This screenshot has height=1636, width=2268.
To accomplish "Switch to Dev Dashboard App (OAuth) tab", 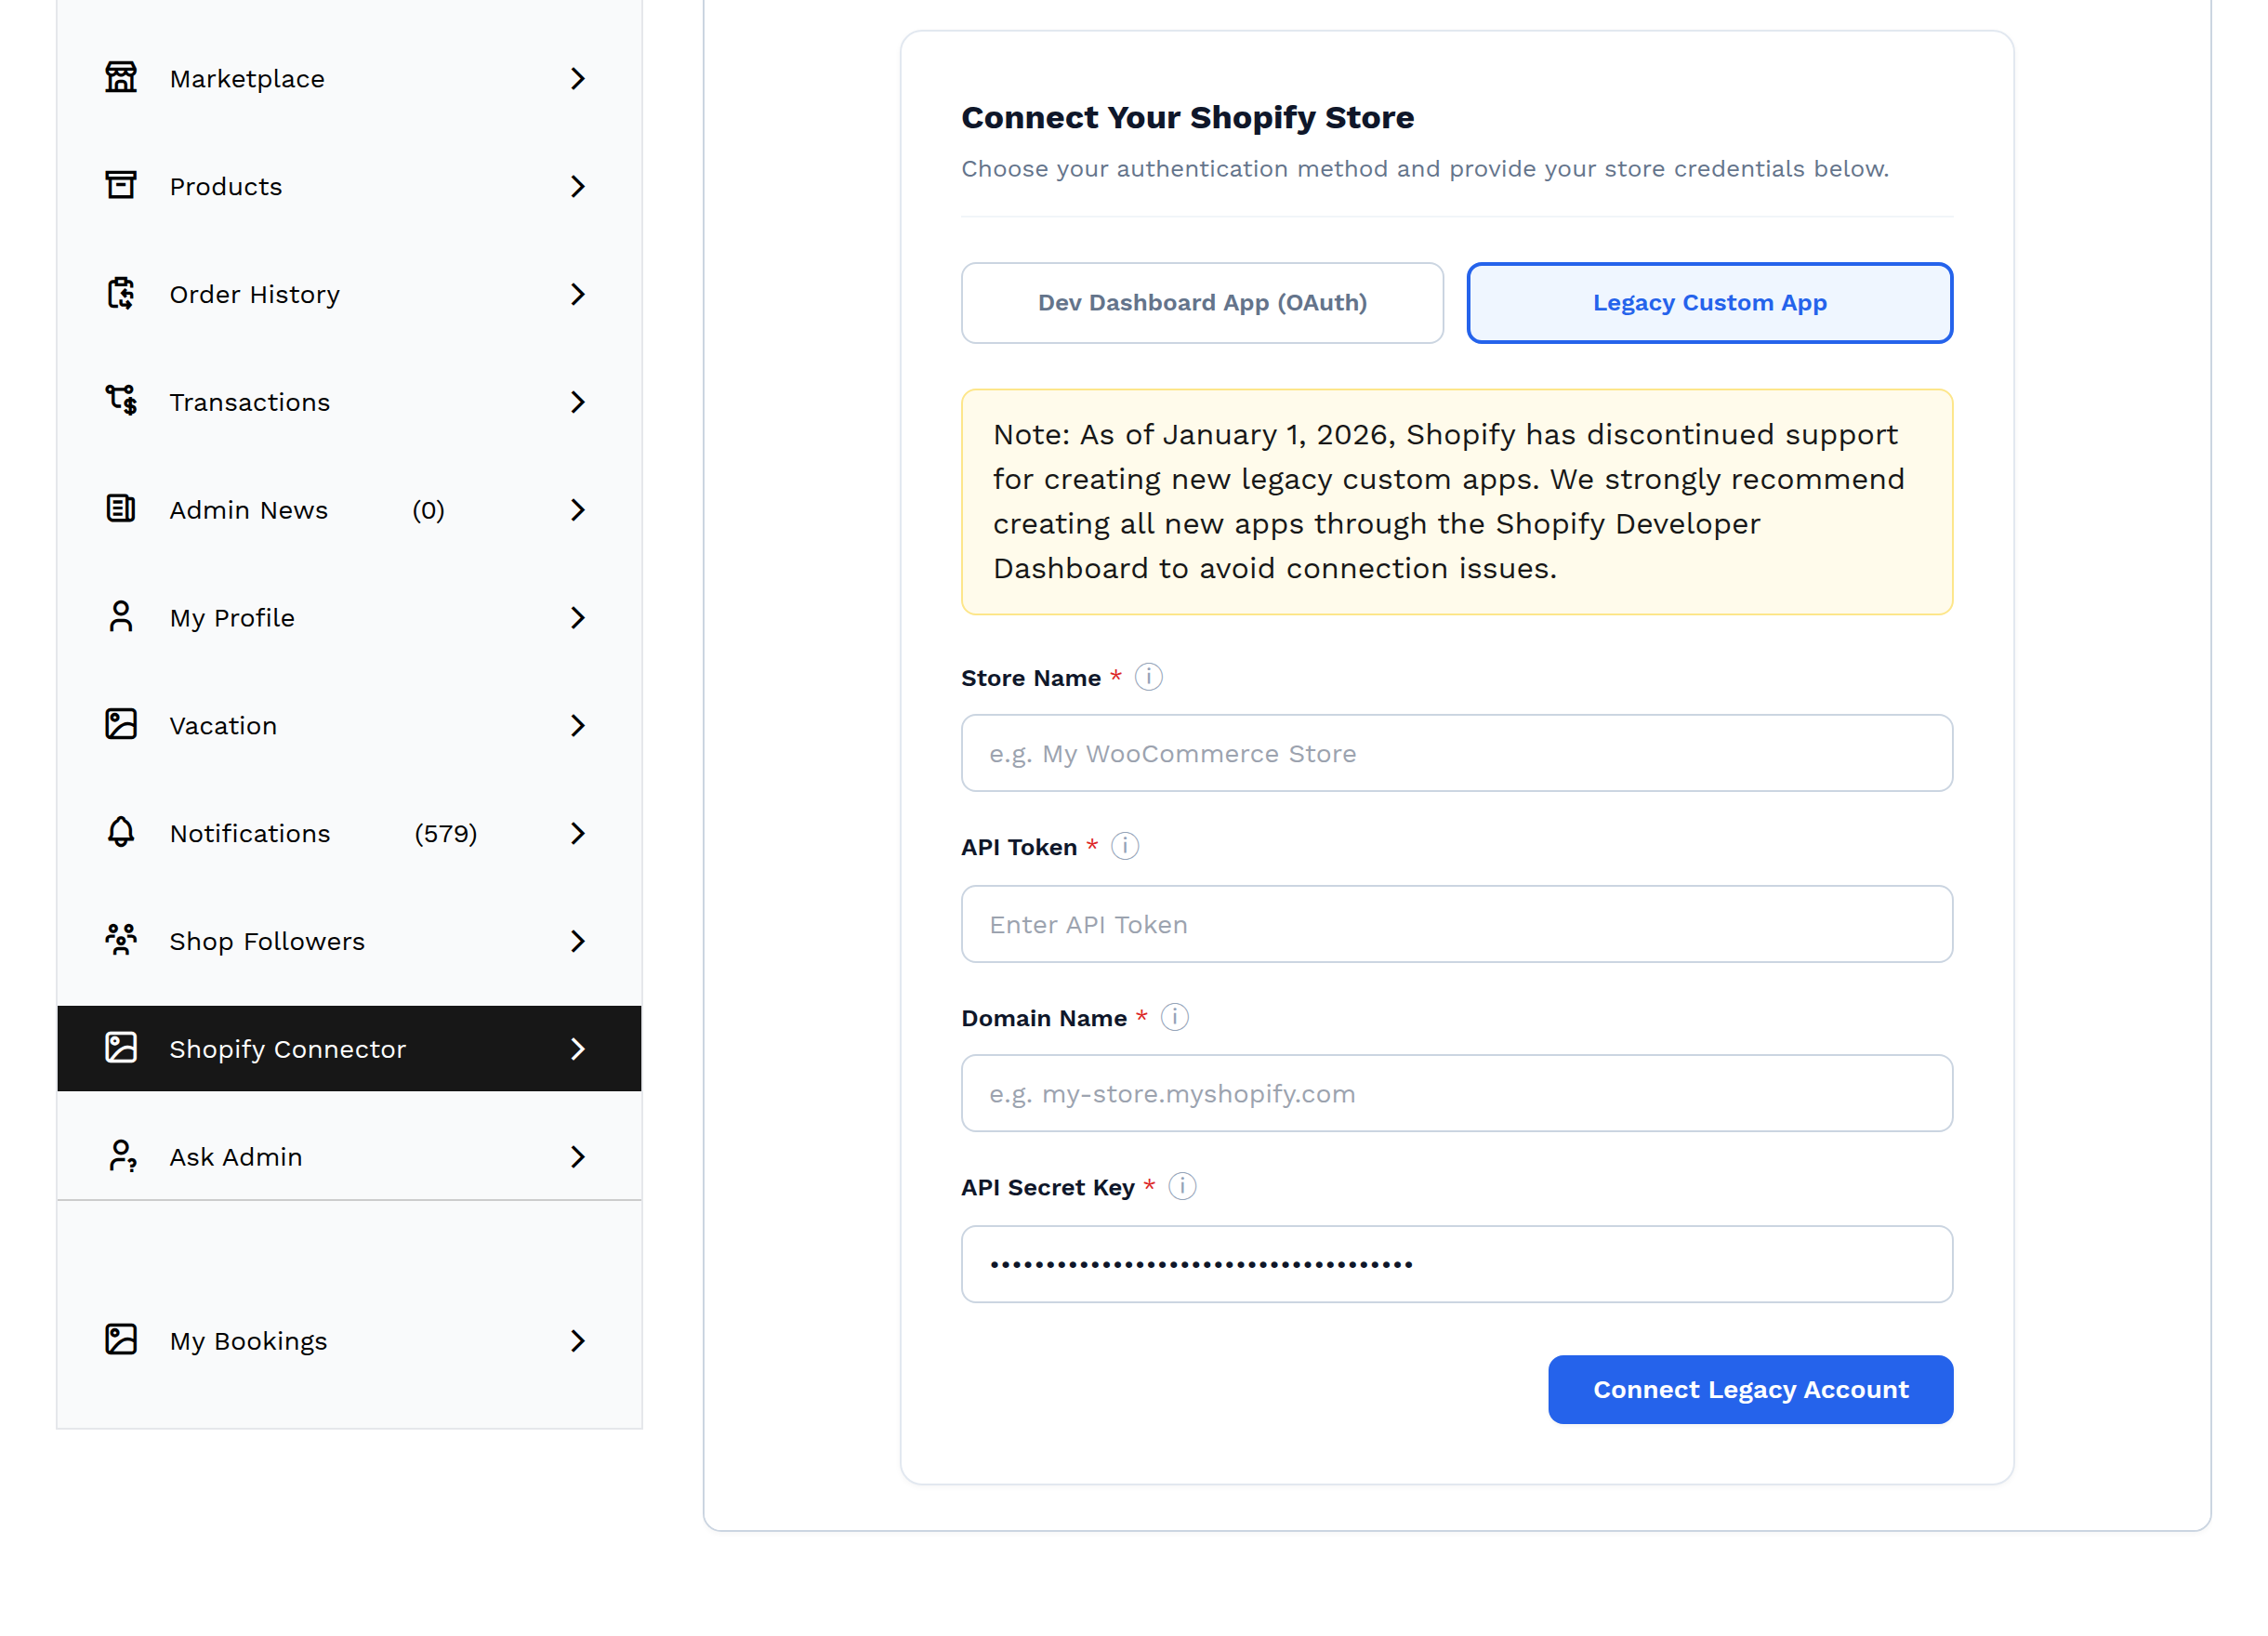I will 1203,303.
